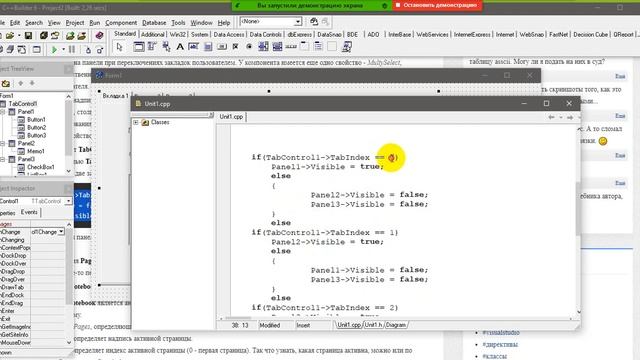
Task: Click back navigation arrow in code editor
Action: click(x=551, y=117)
